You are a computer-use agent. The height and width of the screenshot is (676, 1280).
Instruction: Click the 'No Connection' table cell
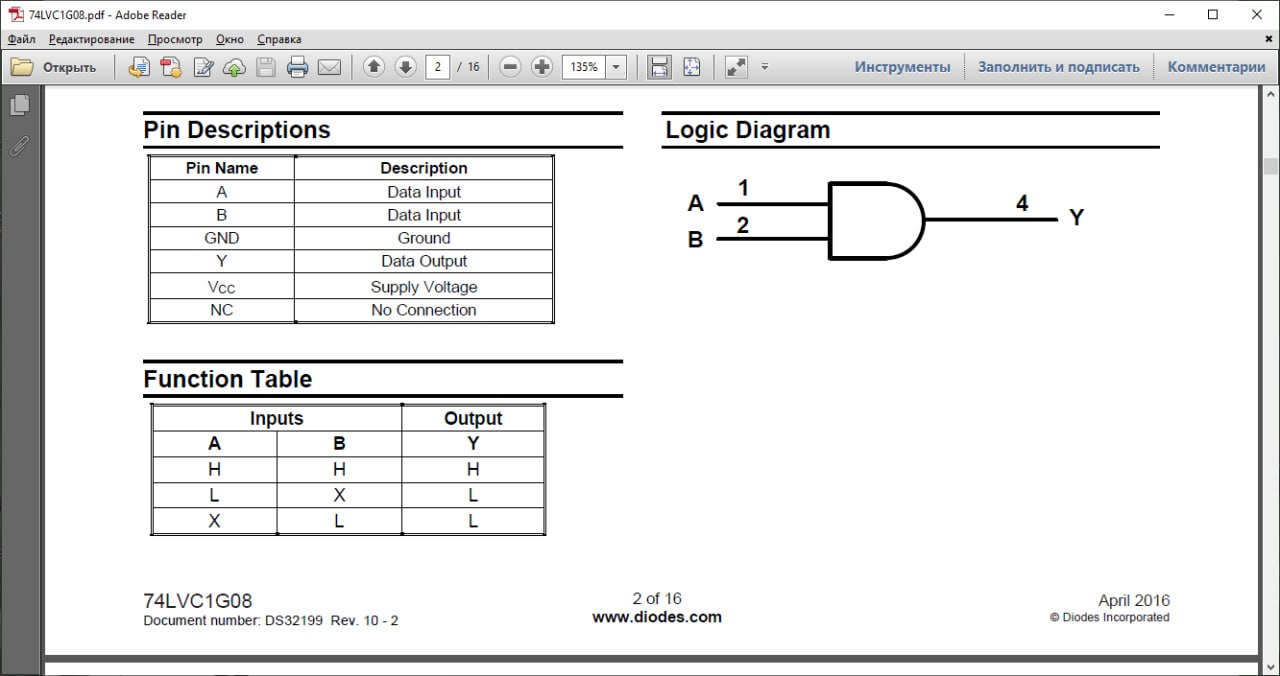click(x=424, y=310)
